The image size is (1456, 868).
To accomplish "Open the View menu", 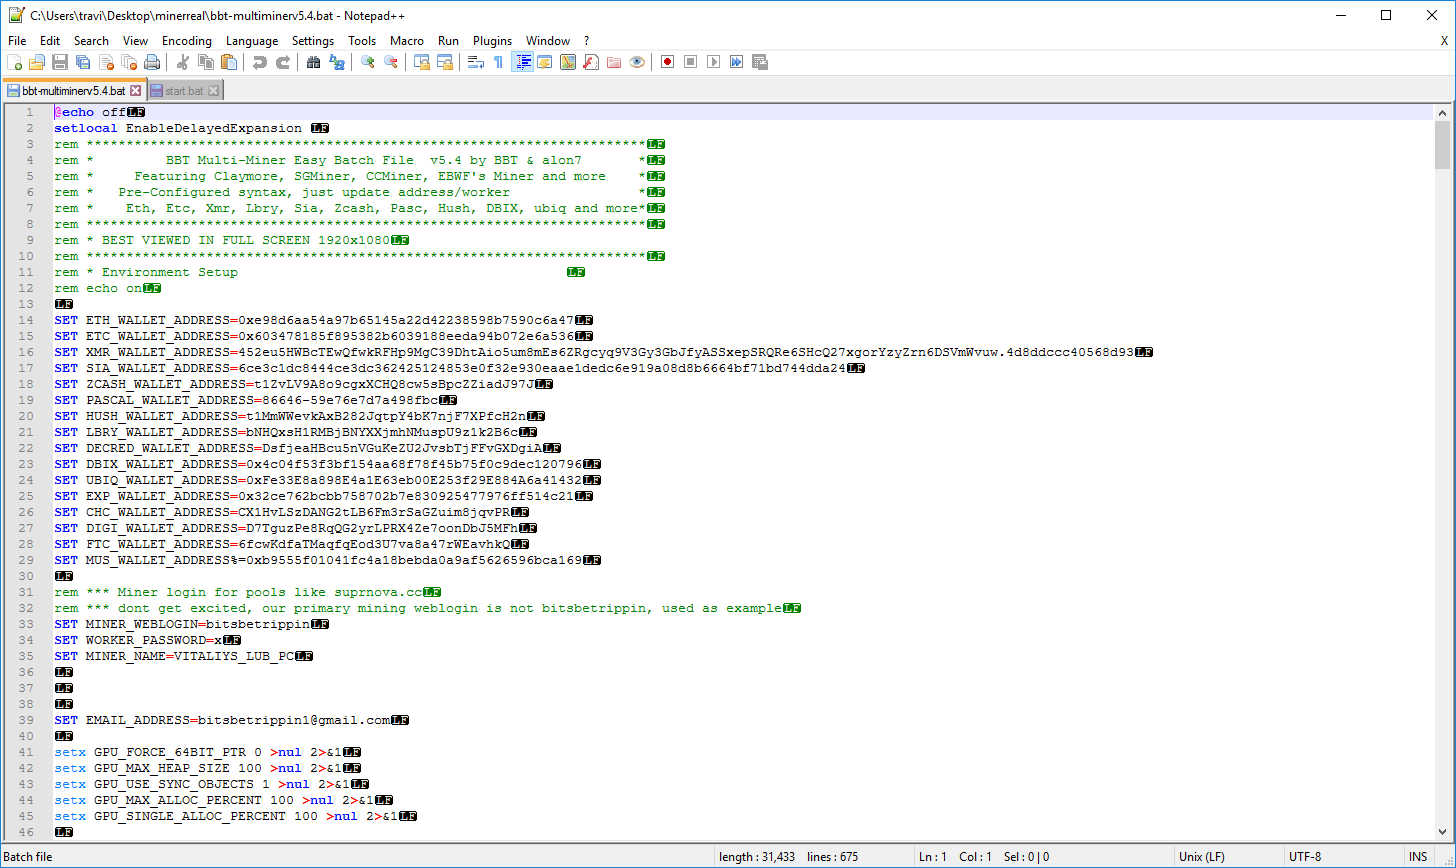I will 135,41.
